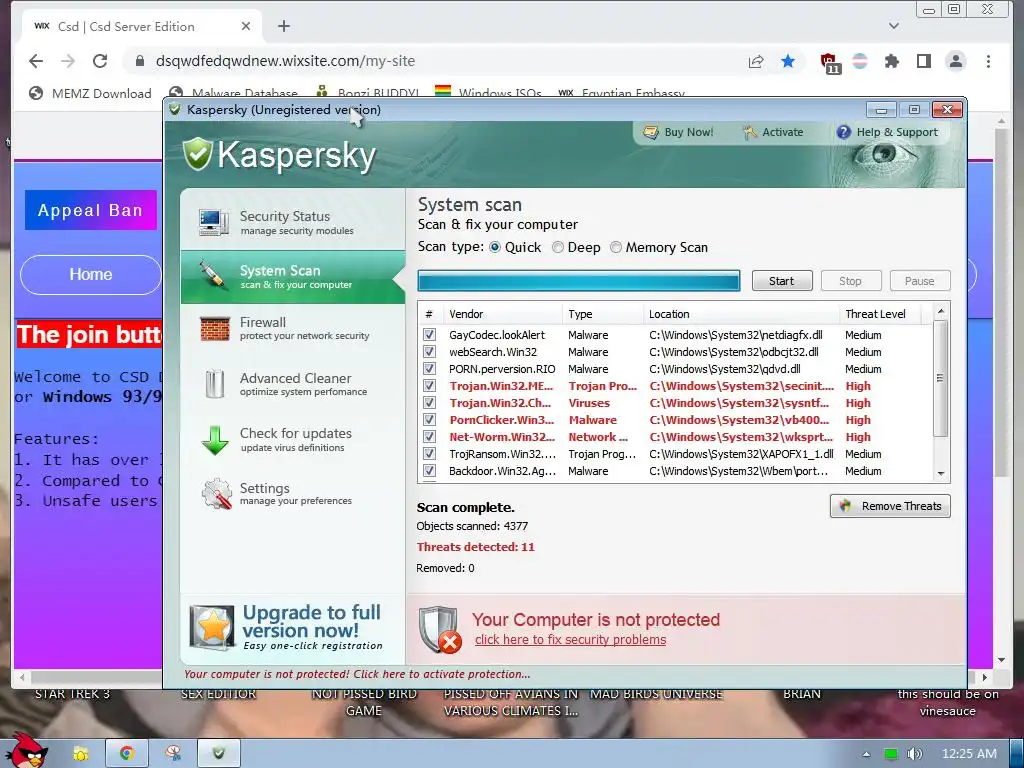Image resolution: width=1024 pixels, height=768 pixels.
Task: Click the Remove Threats button
Action: coord(890,506)
